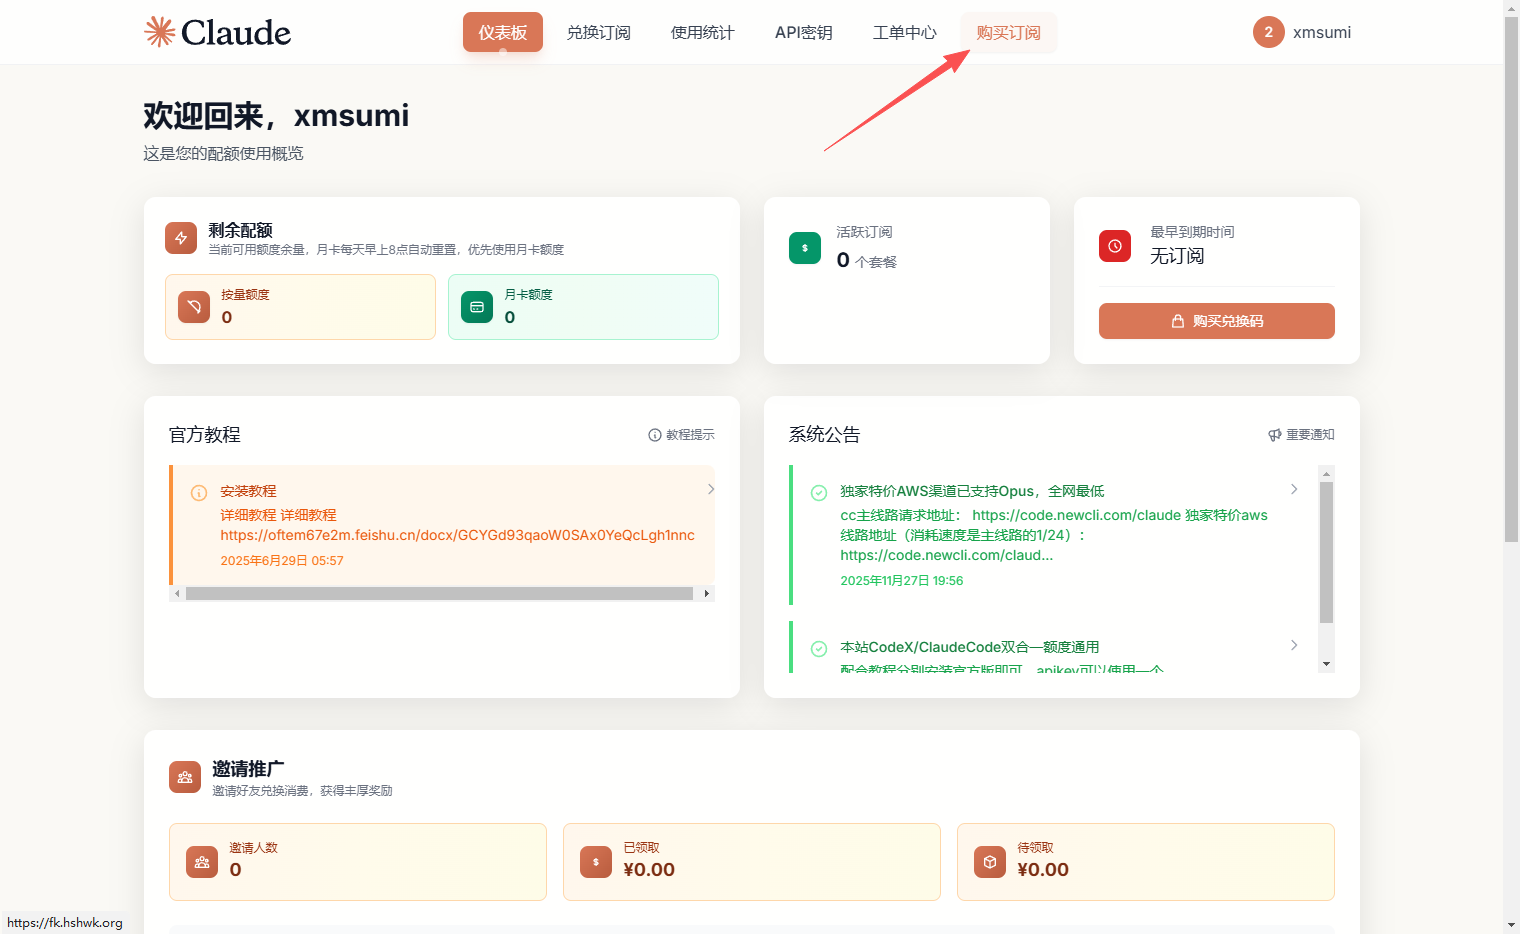Screen dimensions: 1520x934
Task: Click the 月卡额度 card icon
Action: [477, 307]
